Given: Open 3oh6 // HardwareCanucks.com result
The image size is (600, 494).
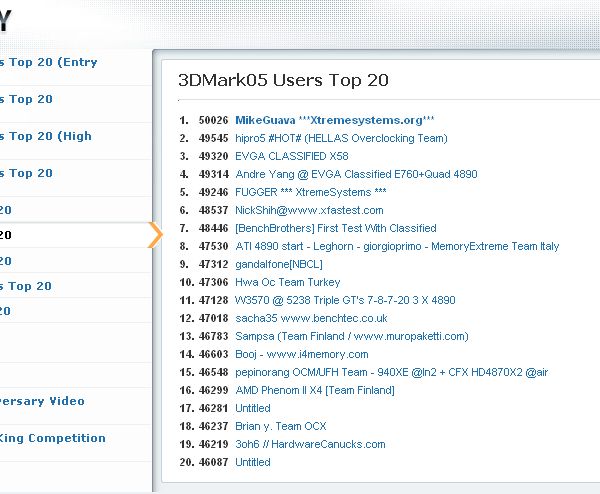Looking at the screenshot, I should (x=310, y=444).
